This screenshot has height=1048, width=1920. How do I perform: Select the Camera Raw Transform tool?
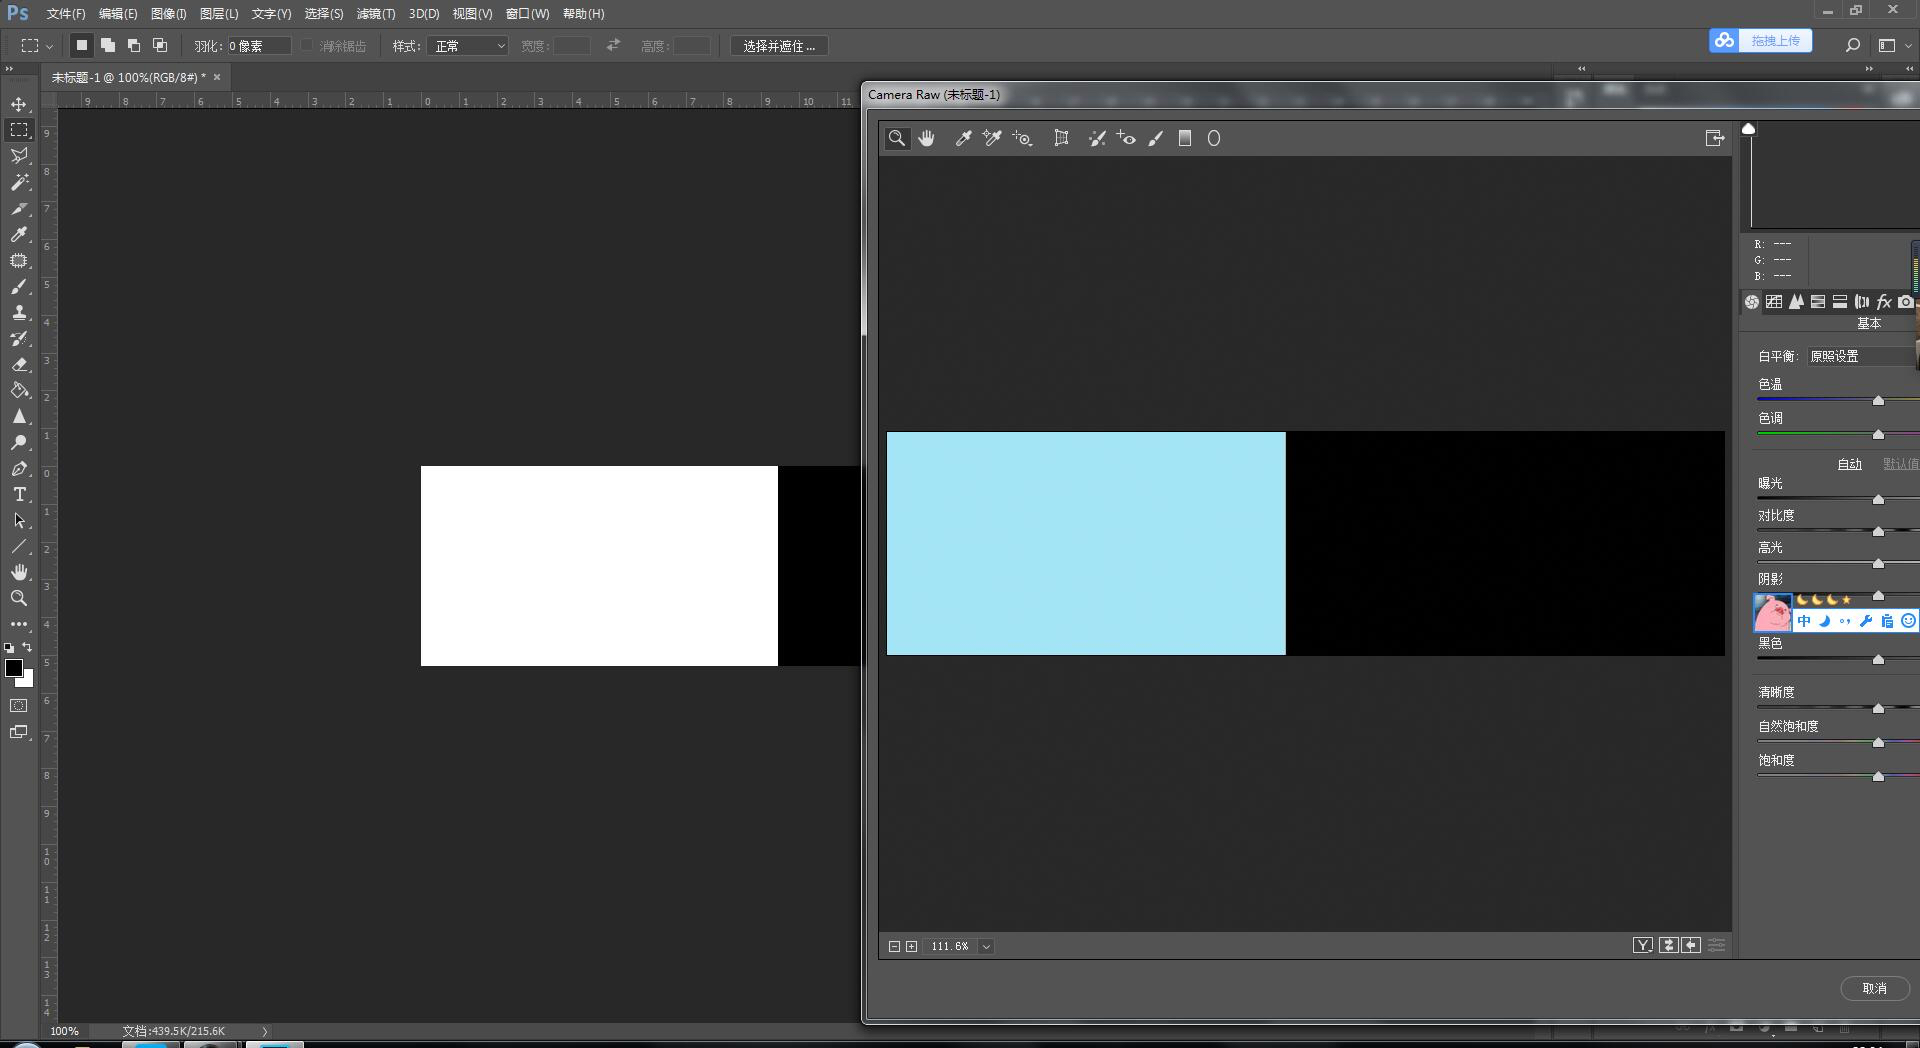[x=1061, y=139]
